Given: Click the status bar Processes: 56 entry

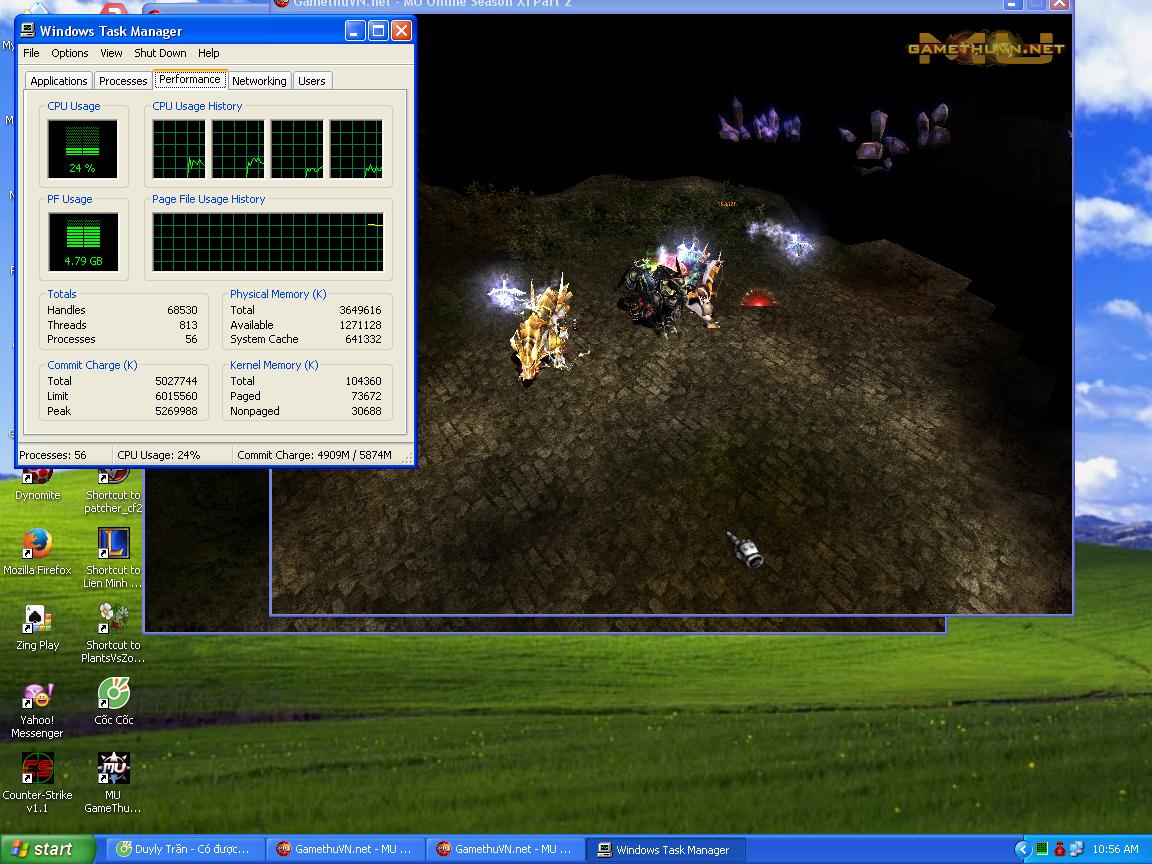Looking at the screenshot, I should 53,455.
